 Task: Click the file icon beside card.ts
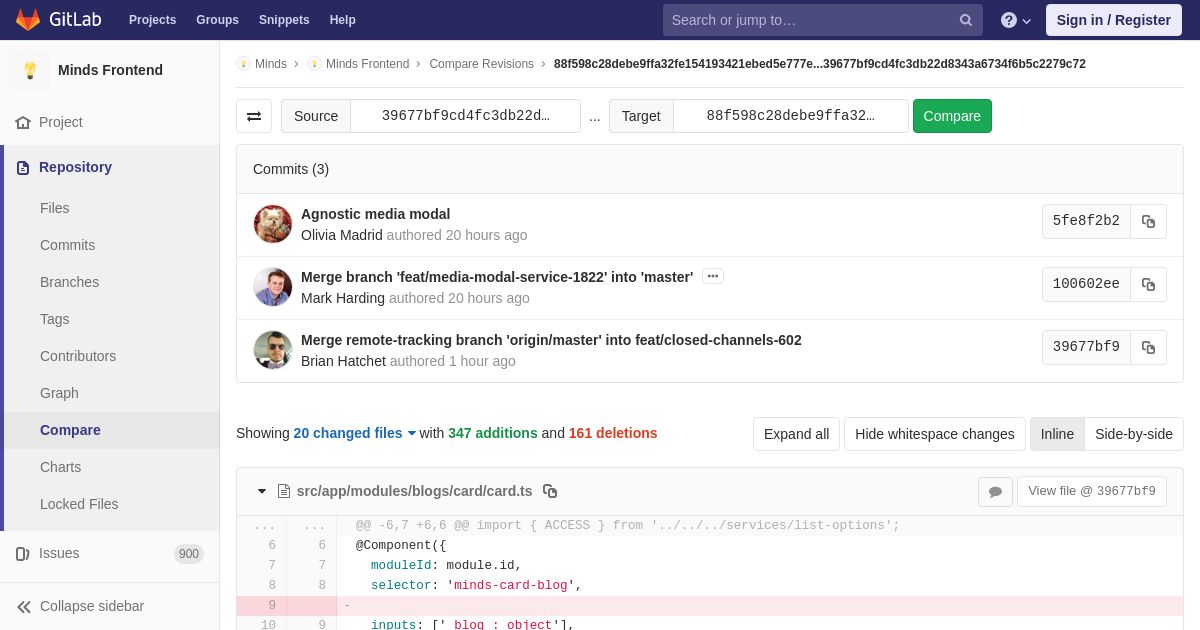(284, 491)
